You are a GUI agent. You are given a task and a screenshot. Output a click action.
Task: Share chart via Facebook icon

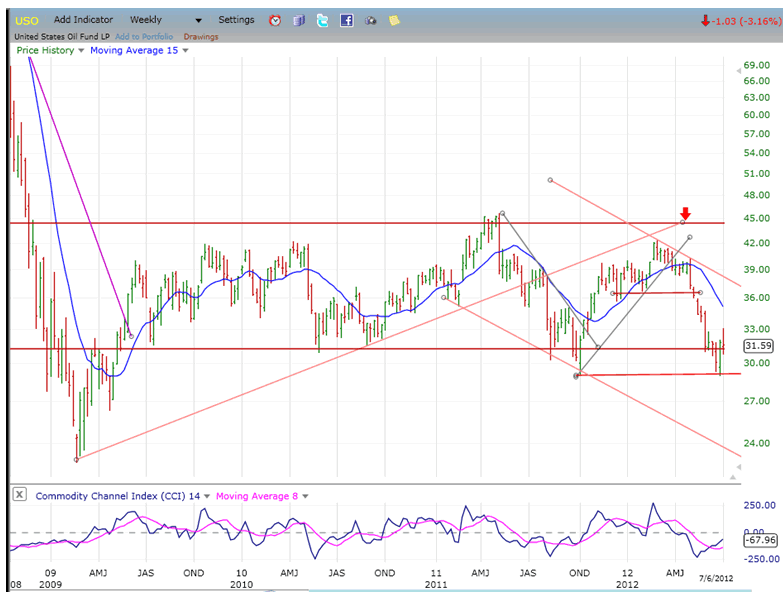click(x=346, y=20)
